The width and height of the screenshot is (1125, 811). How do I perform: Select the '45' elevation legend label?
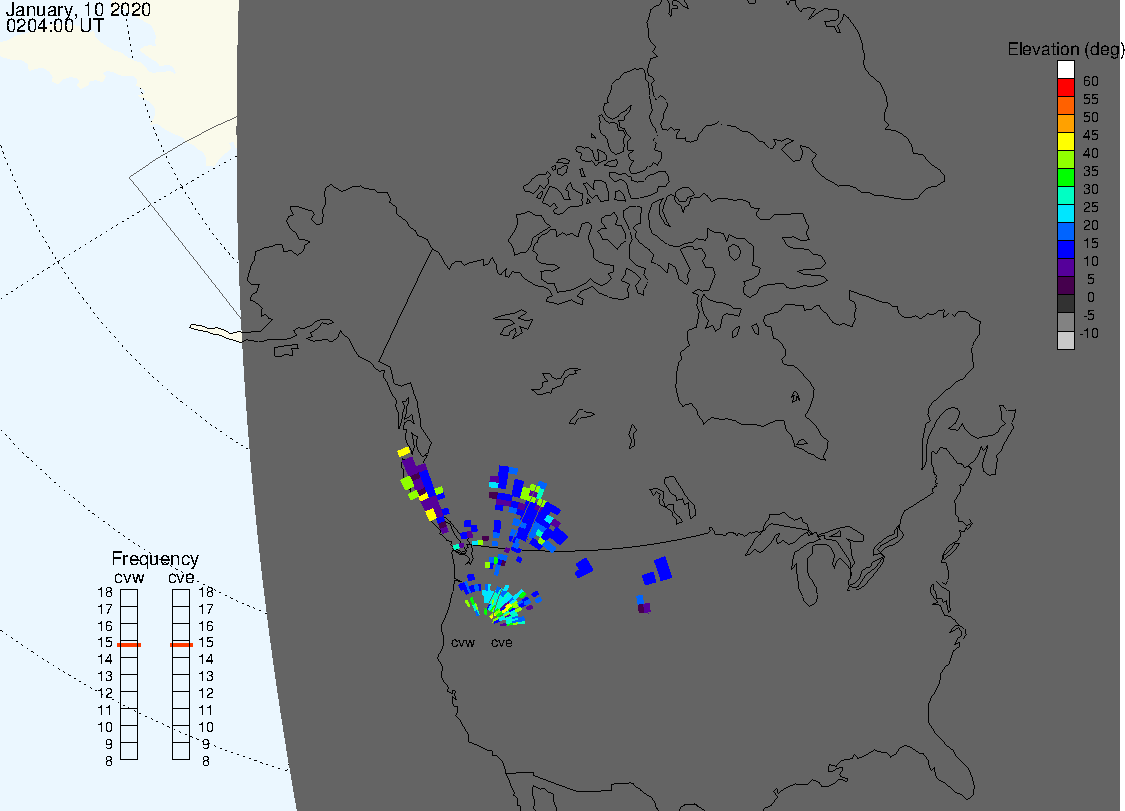(x=1091, y=135)
